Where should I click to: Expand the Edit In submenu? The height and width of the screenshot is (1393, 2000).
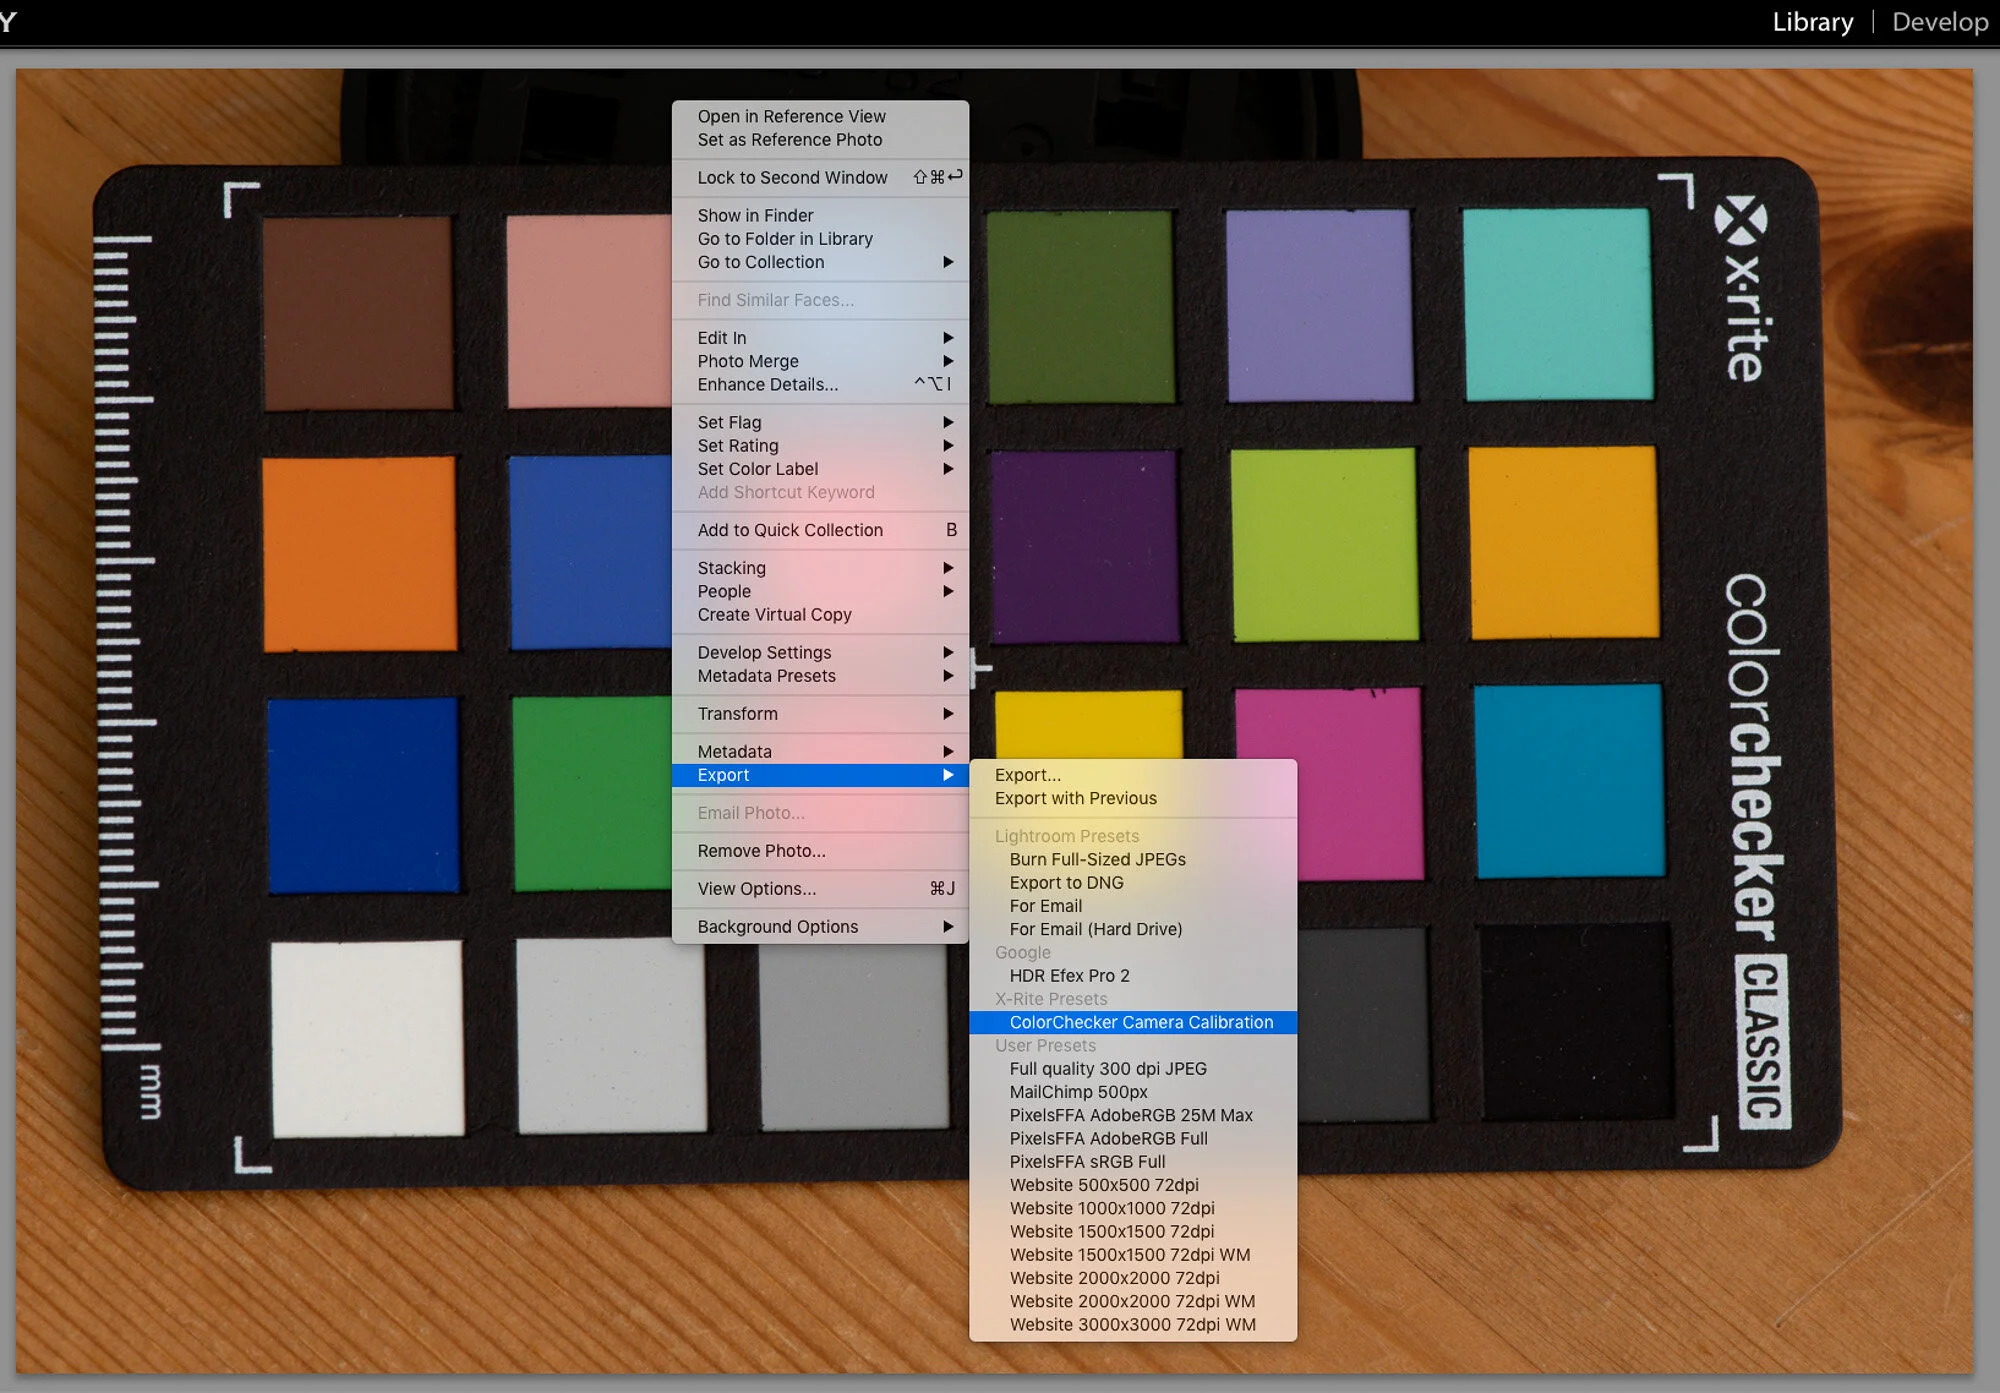coord(820,338)
